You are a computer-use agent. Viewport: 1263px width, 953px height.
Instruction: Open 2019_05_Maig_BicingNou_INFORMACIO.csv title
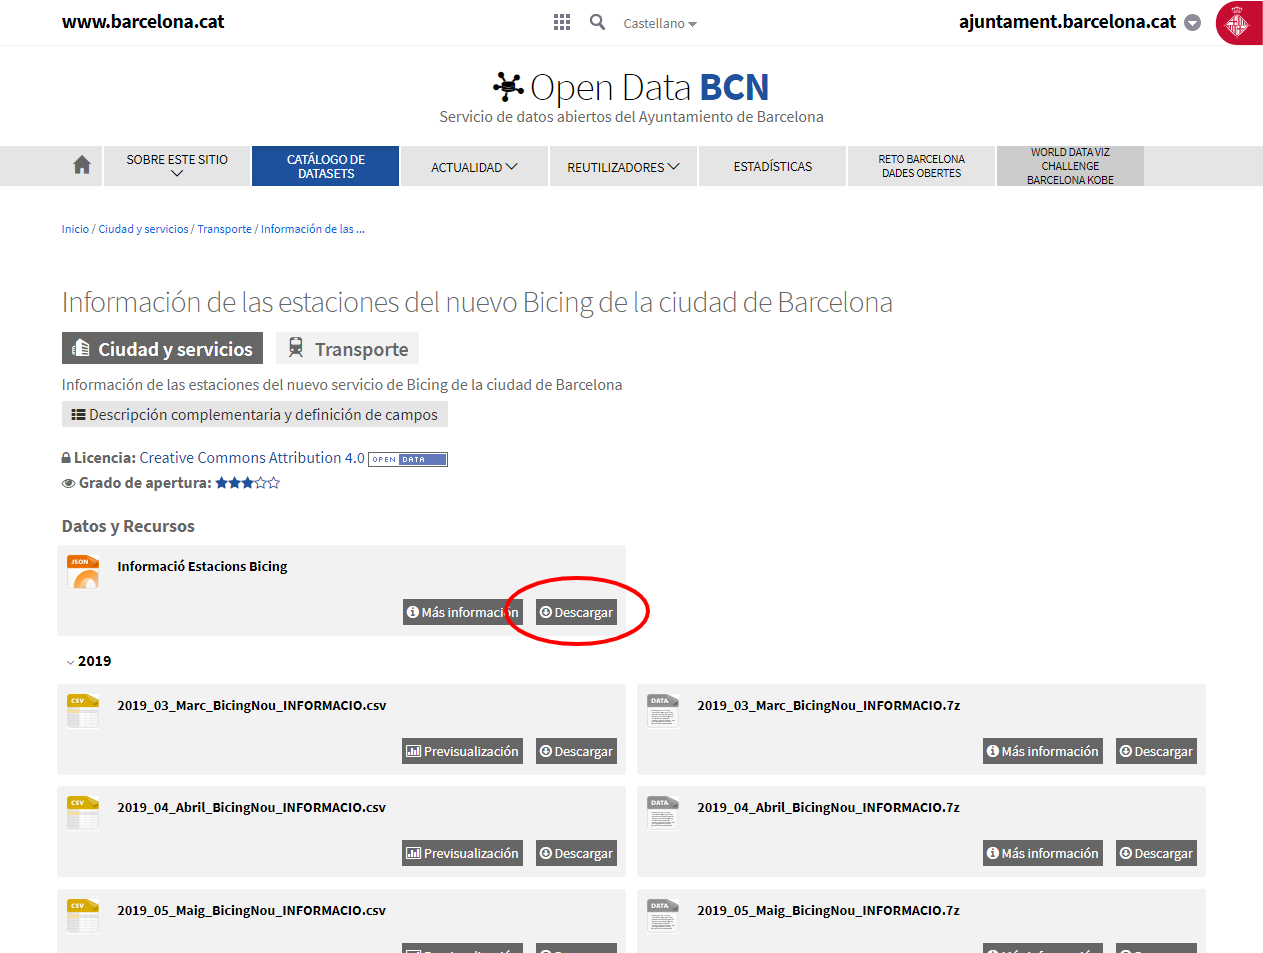click(251, 910)
